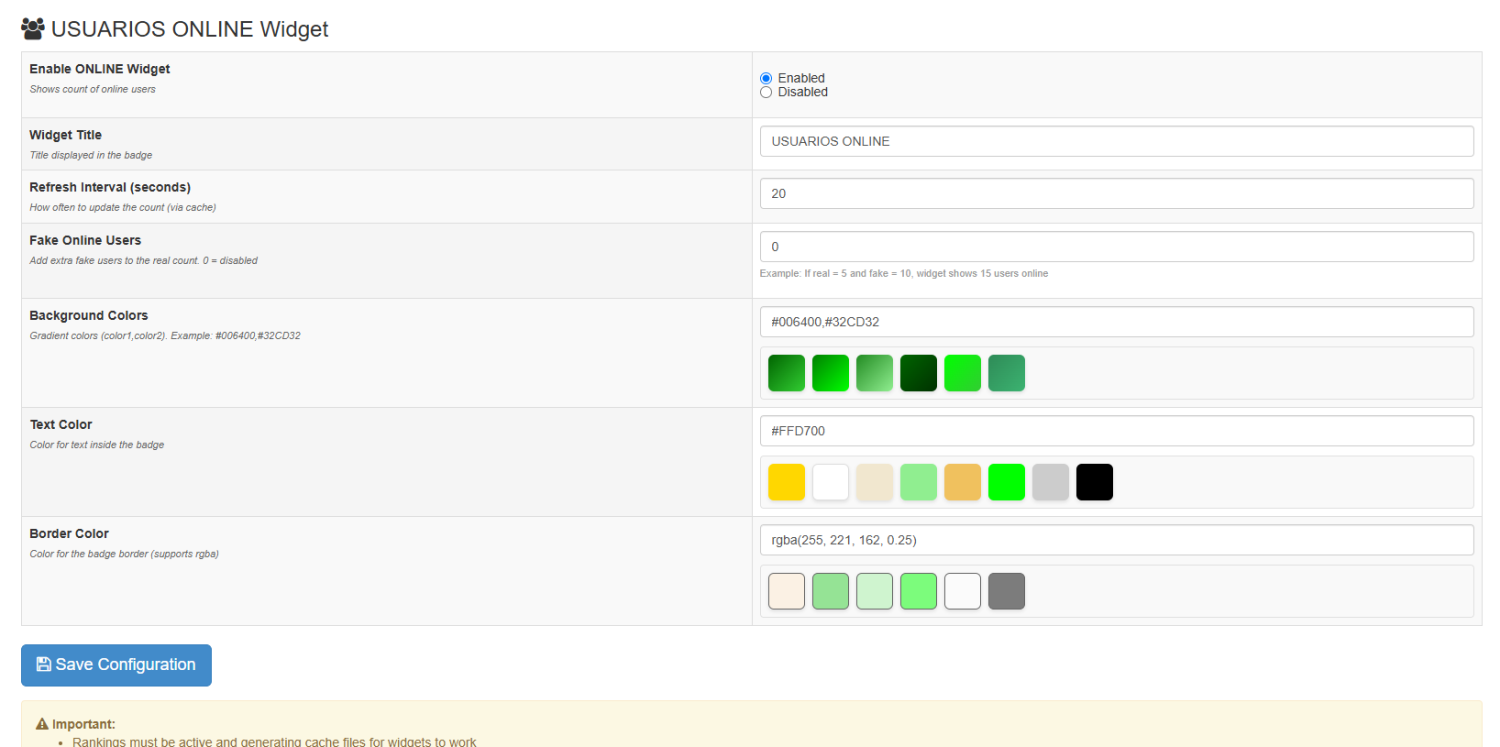The height and width of the screenshot is (747, 1500).
Task: Select the bright lime text color swatch
Action: point(1006,482)
